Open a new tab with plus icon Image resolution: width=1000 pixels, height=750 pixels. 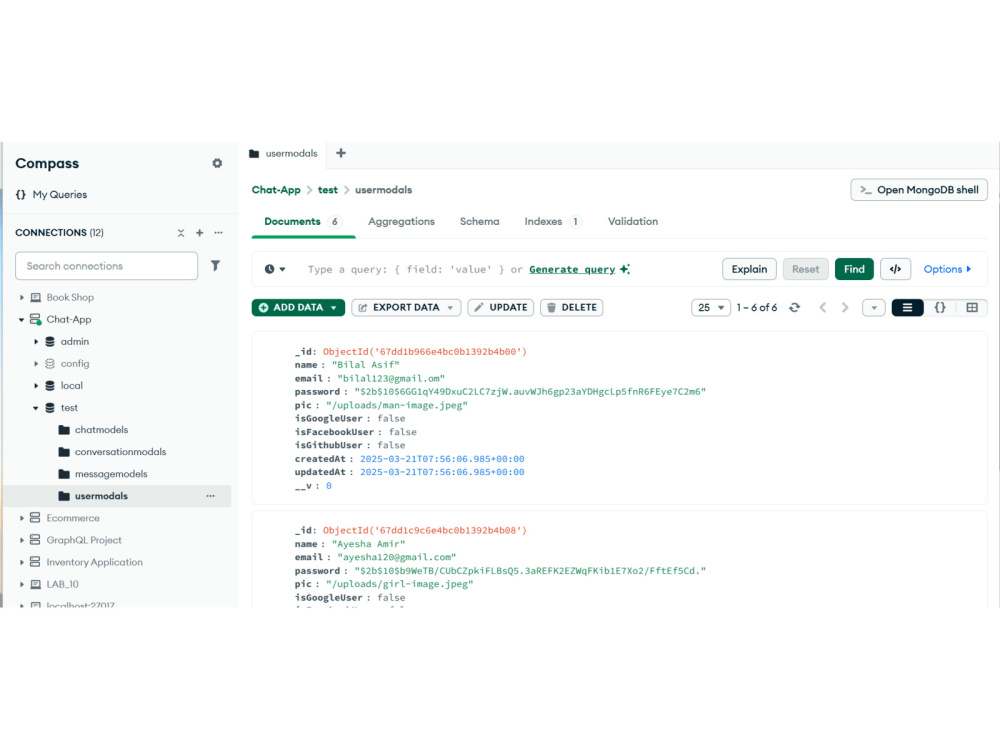341,153
